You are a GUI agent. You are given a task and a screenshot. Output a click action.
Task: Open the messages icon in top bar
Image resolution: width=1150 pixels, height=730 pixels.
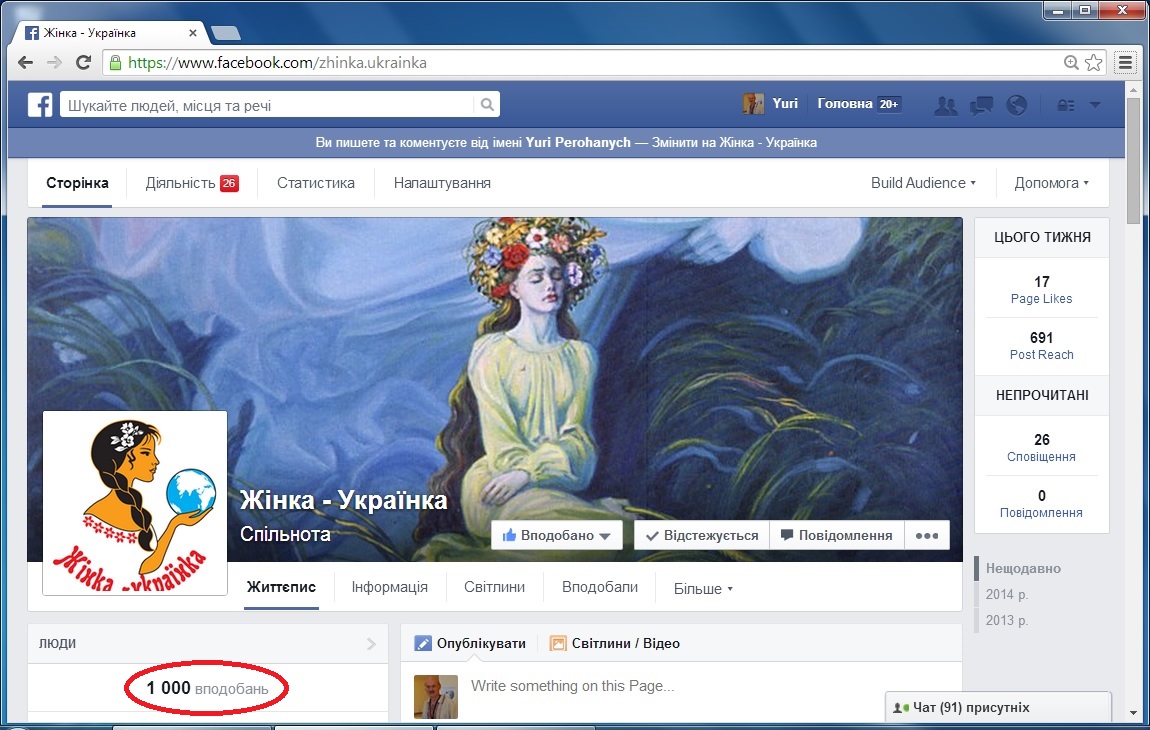coord(981,105)
